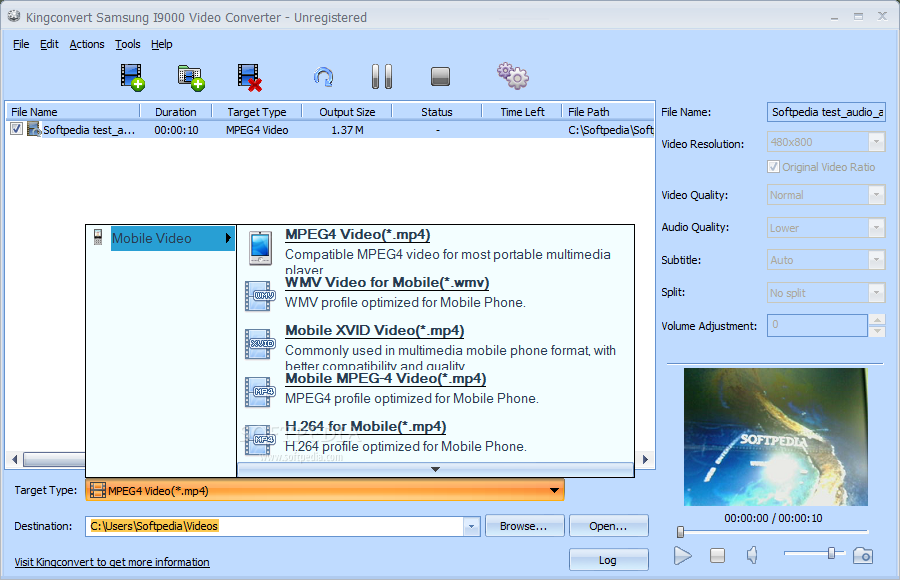
Task: Open the Destination path dropdown arrow
Action: tap(471, 526)
